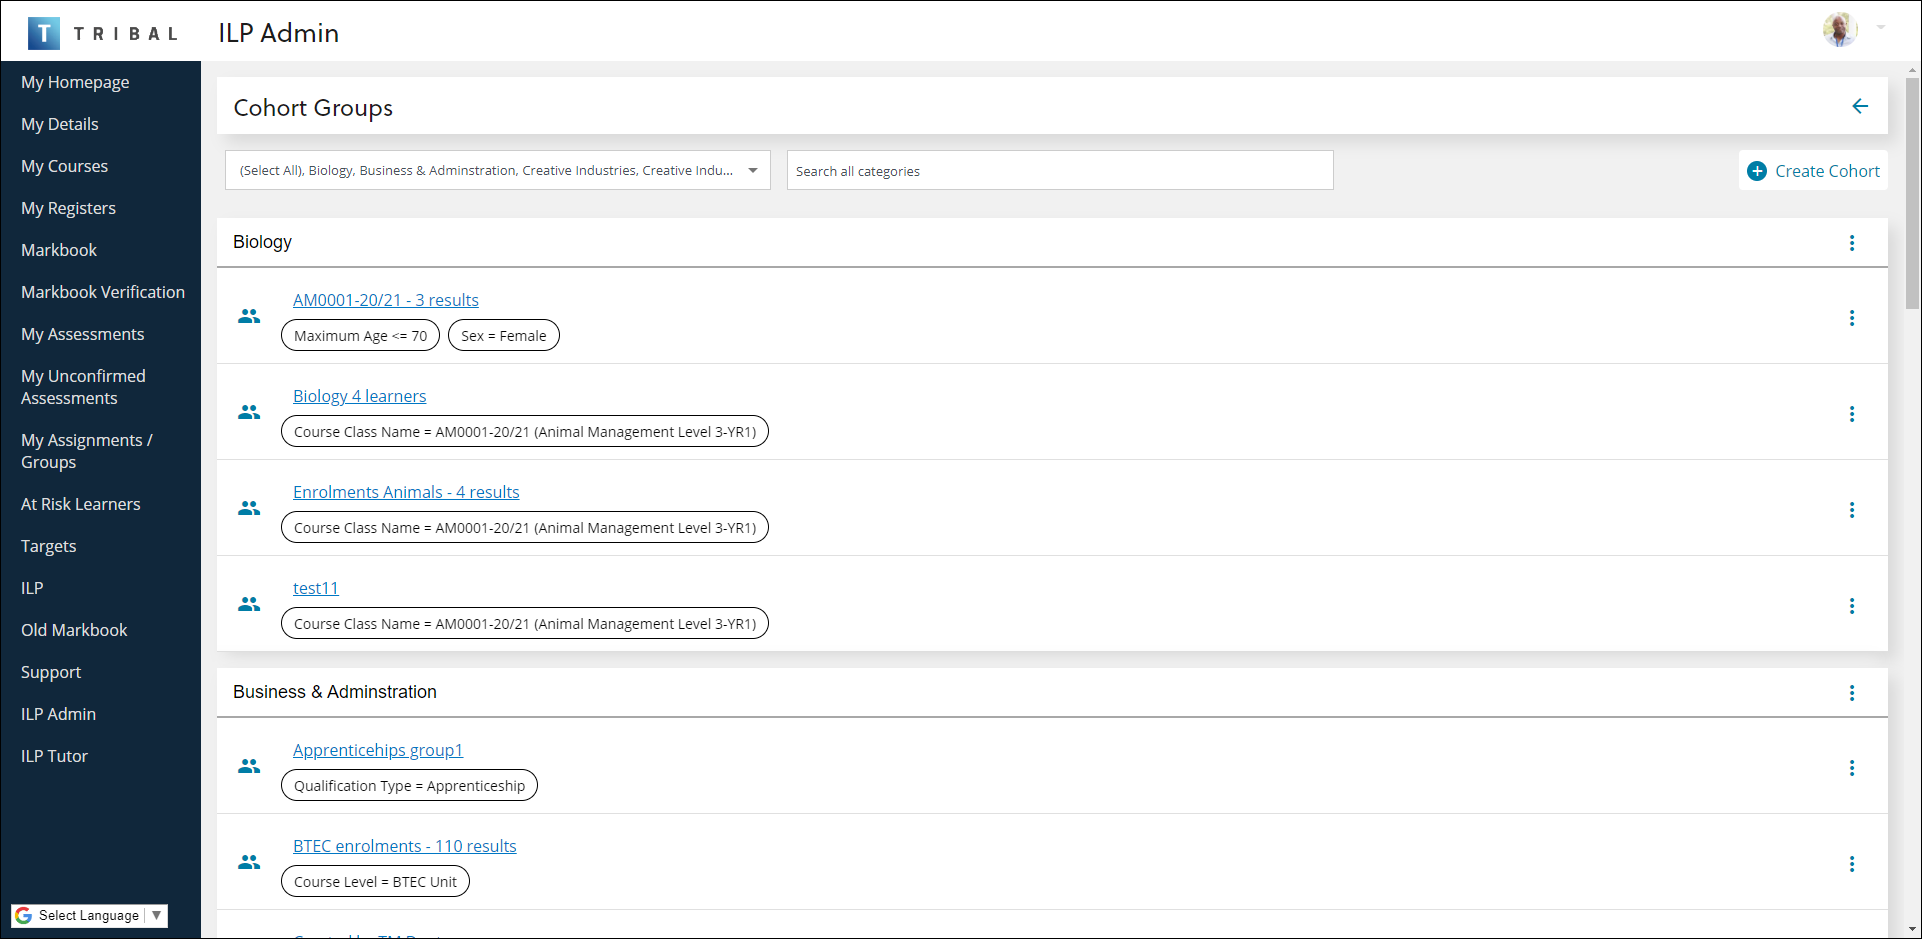
Task: Open BTEC enrolments - 110 results link
Action: coord(404,846)
